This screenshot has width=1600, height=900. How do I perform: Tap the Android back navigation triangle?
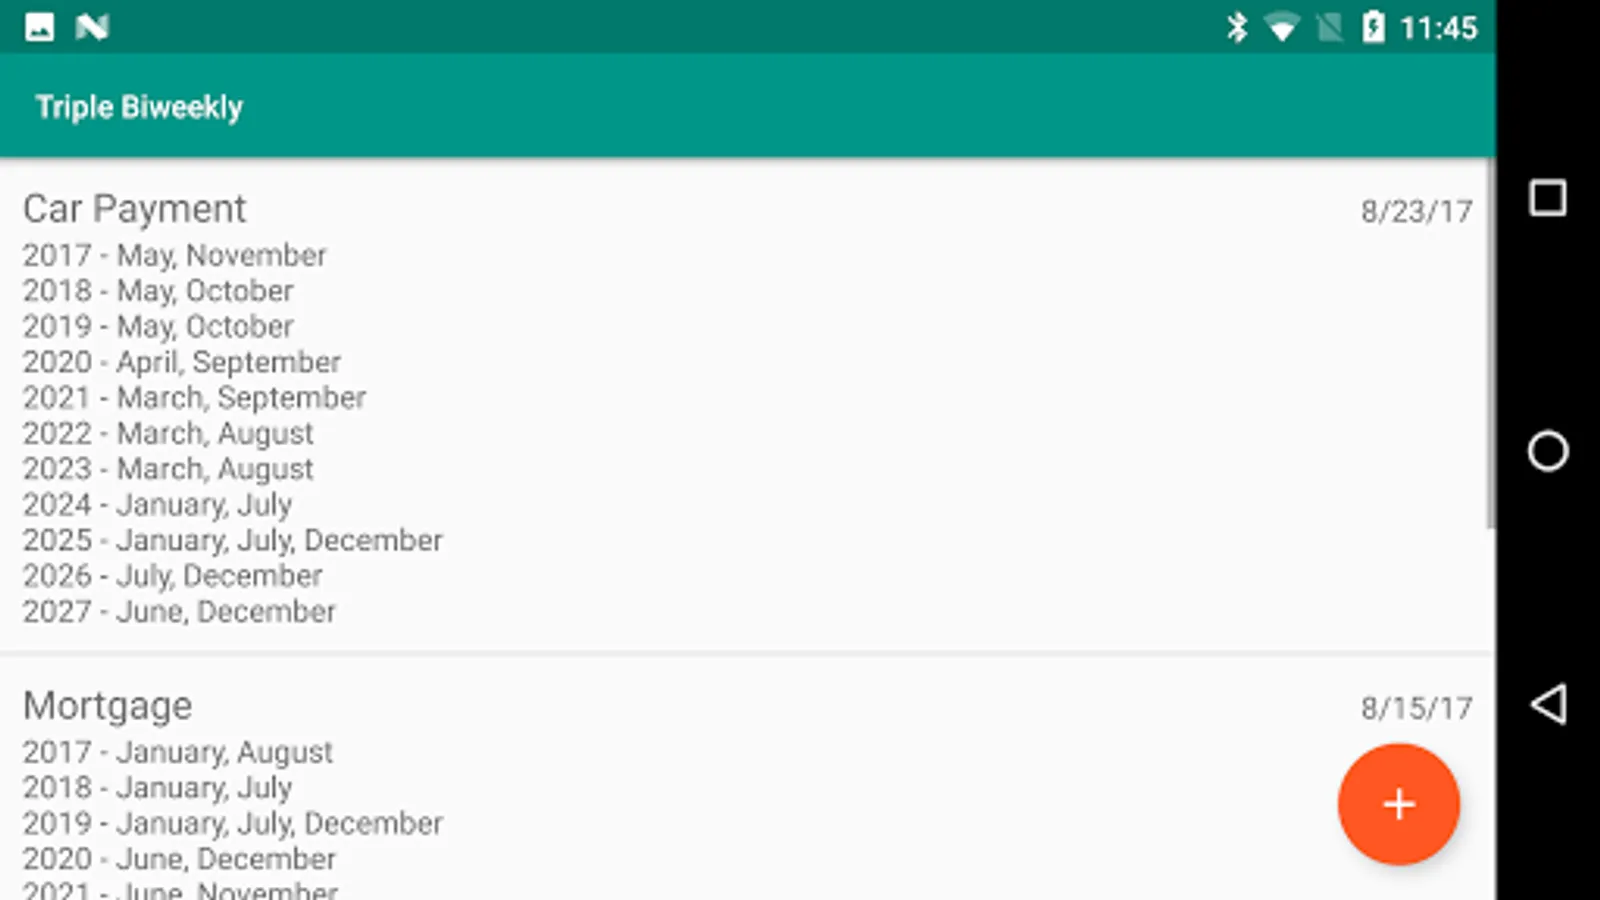(x=1548, y=704)
